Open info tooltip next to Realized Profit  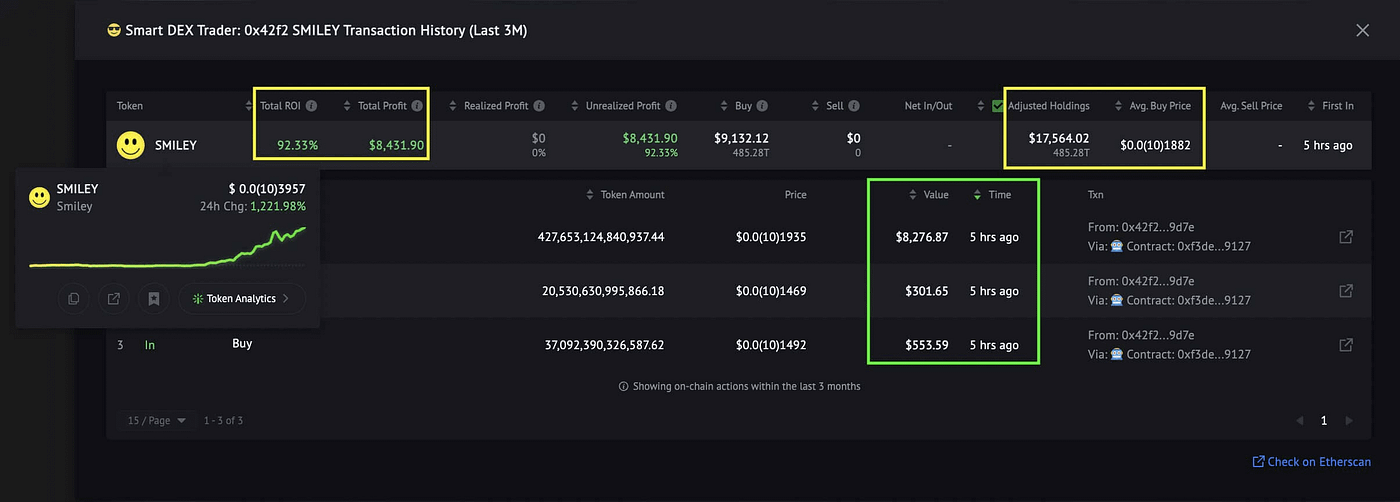[539, 106]
